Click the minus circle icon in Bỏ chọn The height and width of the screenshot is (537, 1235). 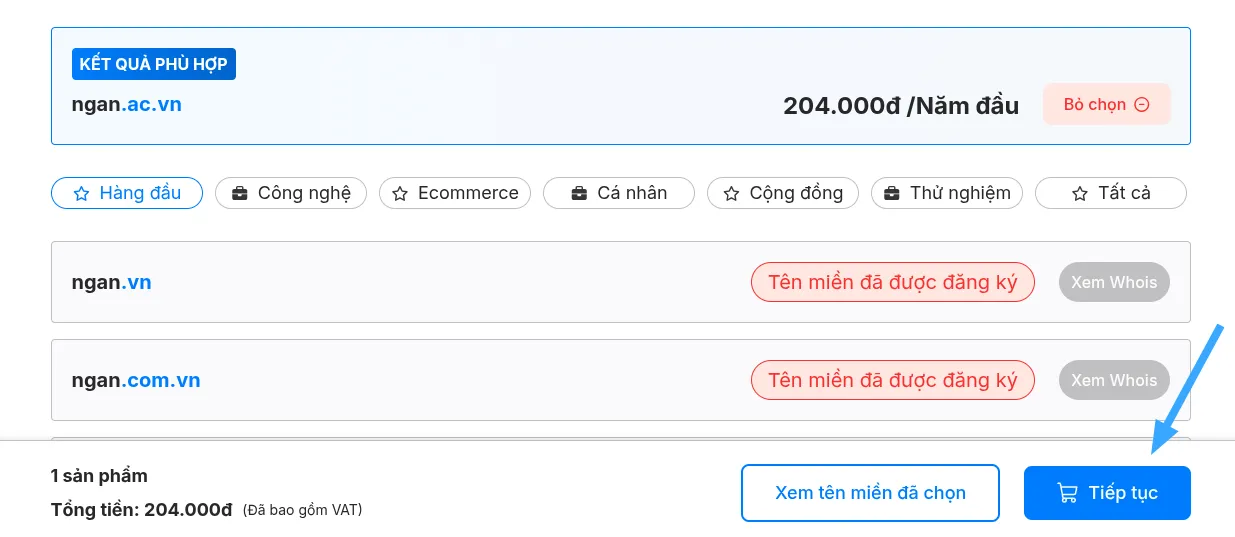pos(1142,105)
